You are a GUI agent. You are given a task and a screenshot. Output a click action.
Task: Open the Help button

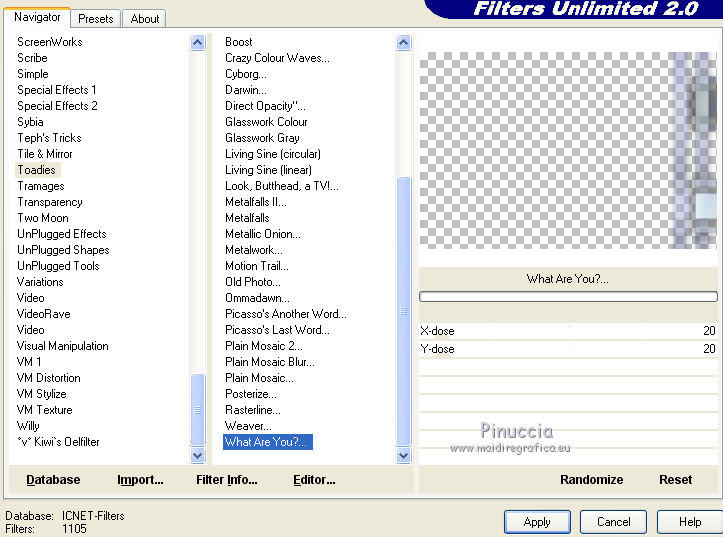point(690,522)
